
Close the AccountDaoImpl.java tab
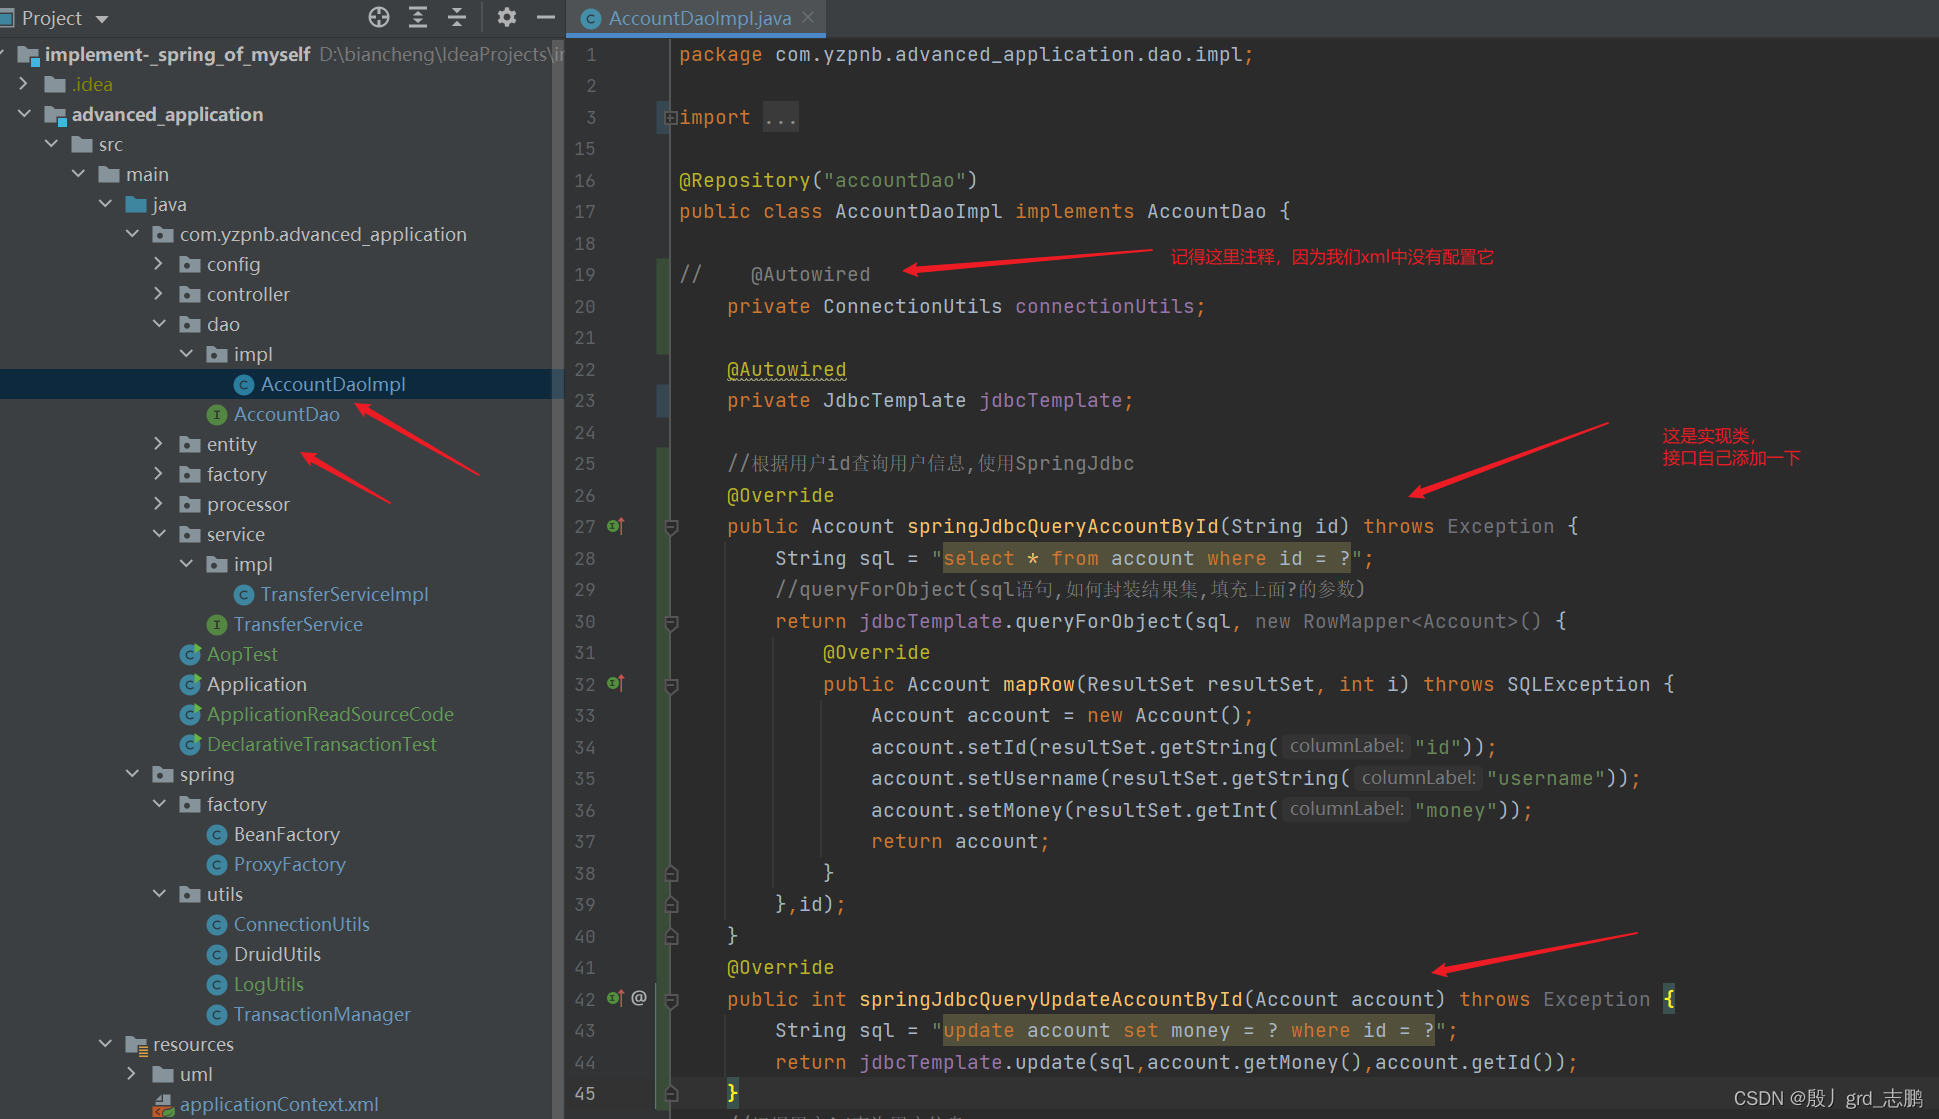pos(808,17)
